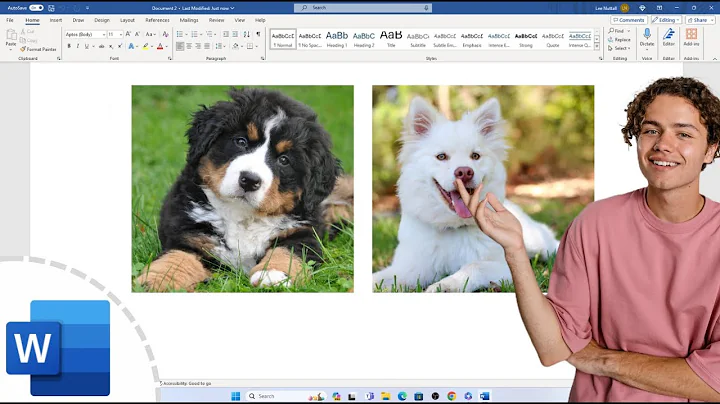Click the Paste clipboard icon
720x404 pixels.
click(x=11, y=34)
